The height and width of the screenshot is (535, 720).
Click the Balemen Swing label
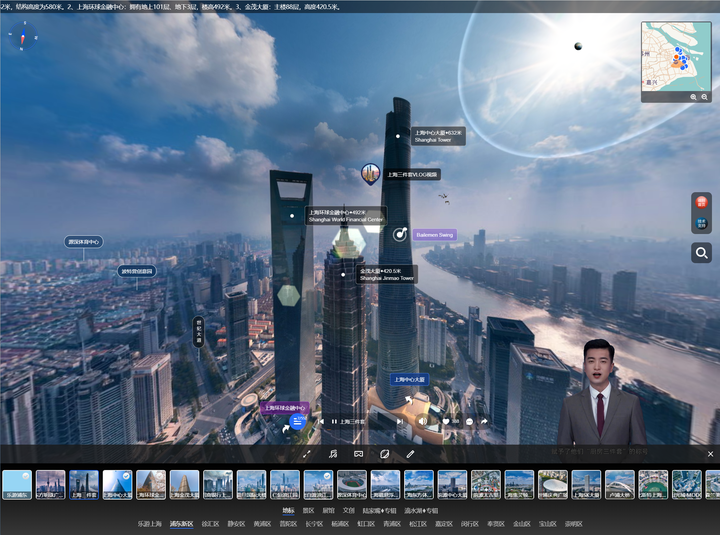(434, 235)
